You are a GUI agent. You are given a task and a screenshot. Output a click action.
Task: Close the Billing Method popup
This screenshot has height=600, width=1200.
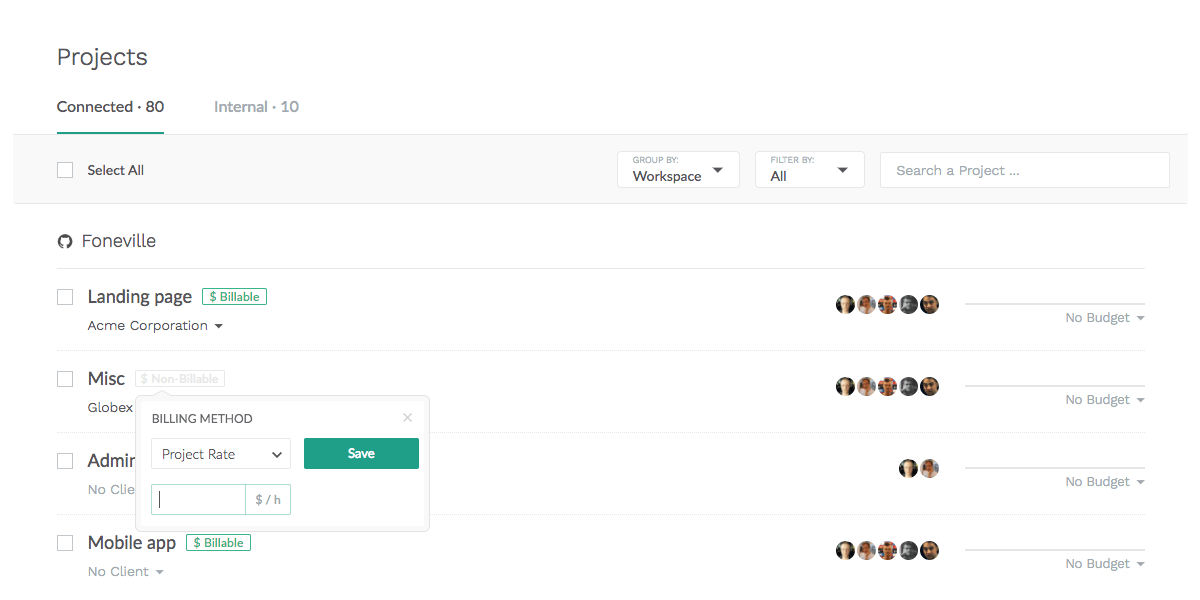[407, 418]
